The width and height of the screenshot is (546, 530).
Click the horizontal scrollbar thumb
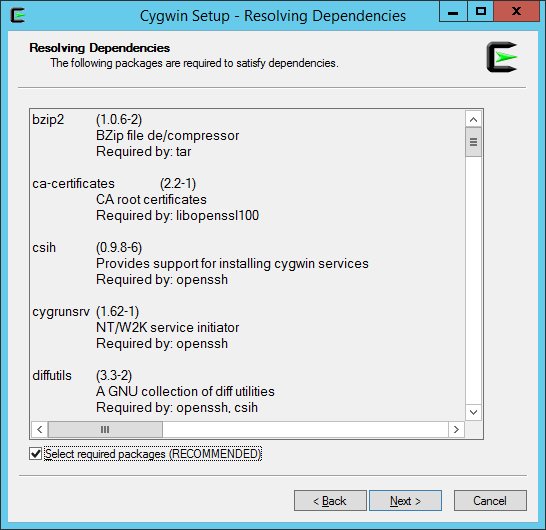(105, 429)
